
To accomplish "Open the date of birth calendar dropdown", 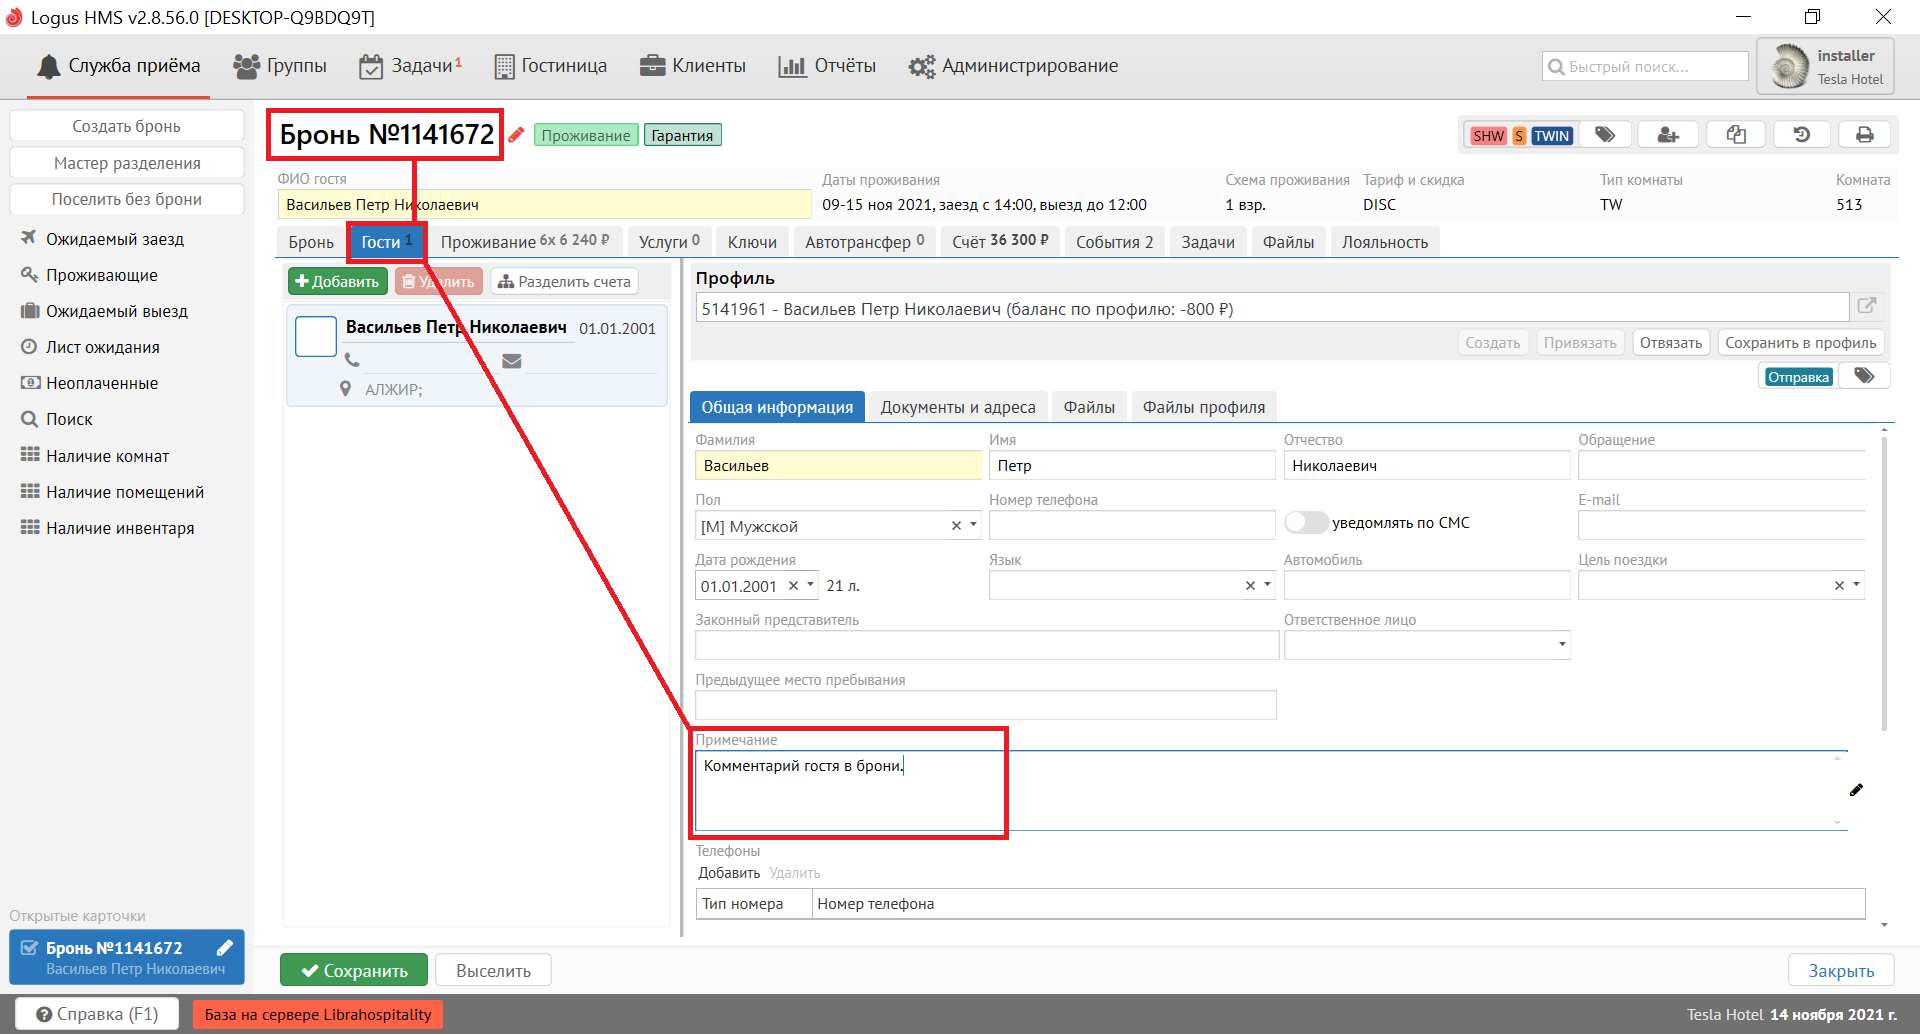I will [x=810, y=585].
